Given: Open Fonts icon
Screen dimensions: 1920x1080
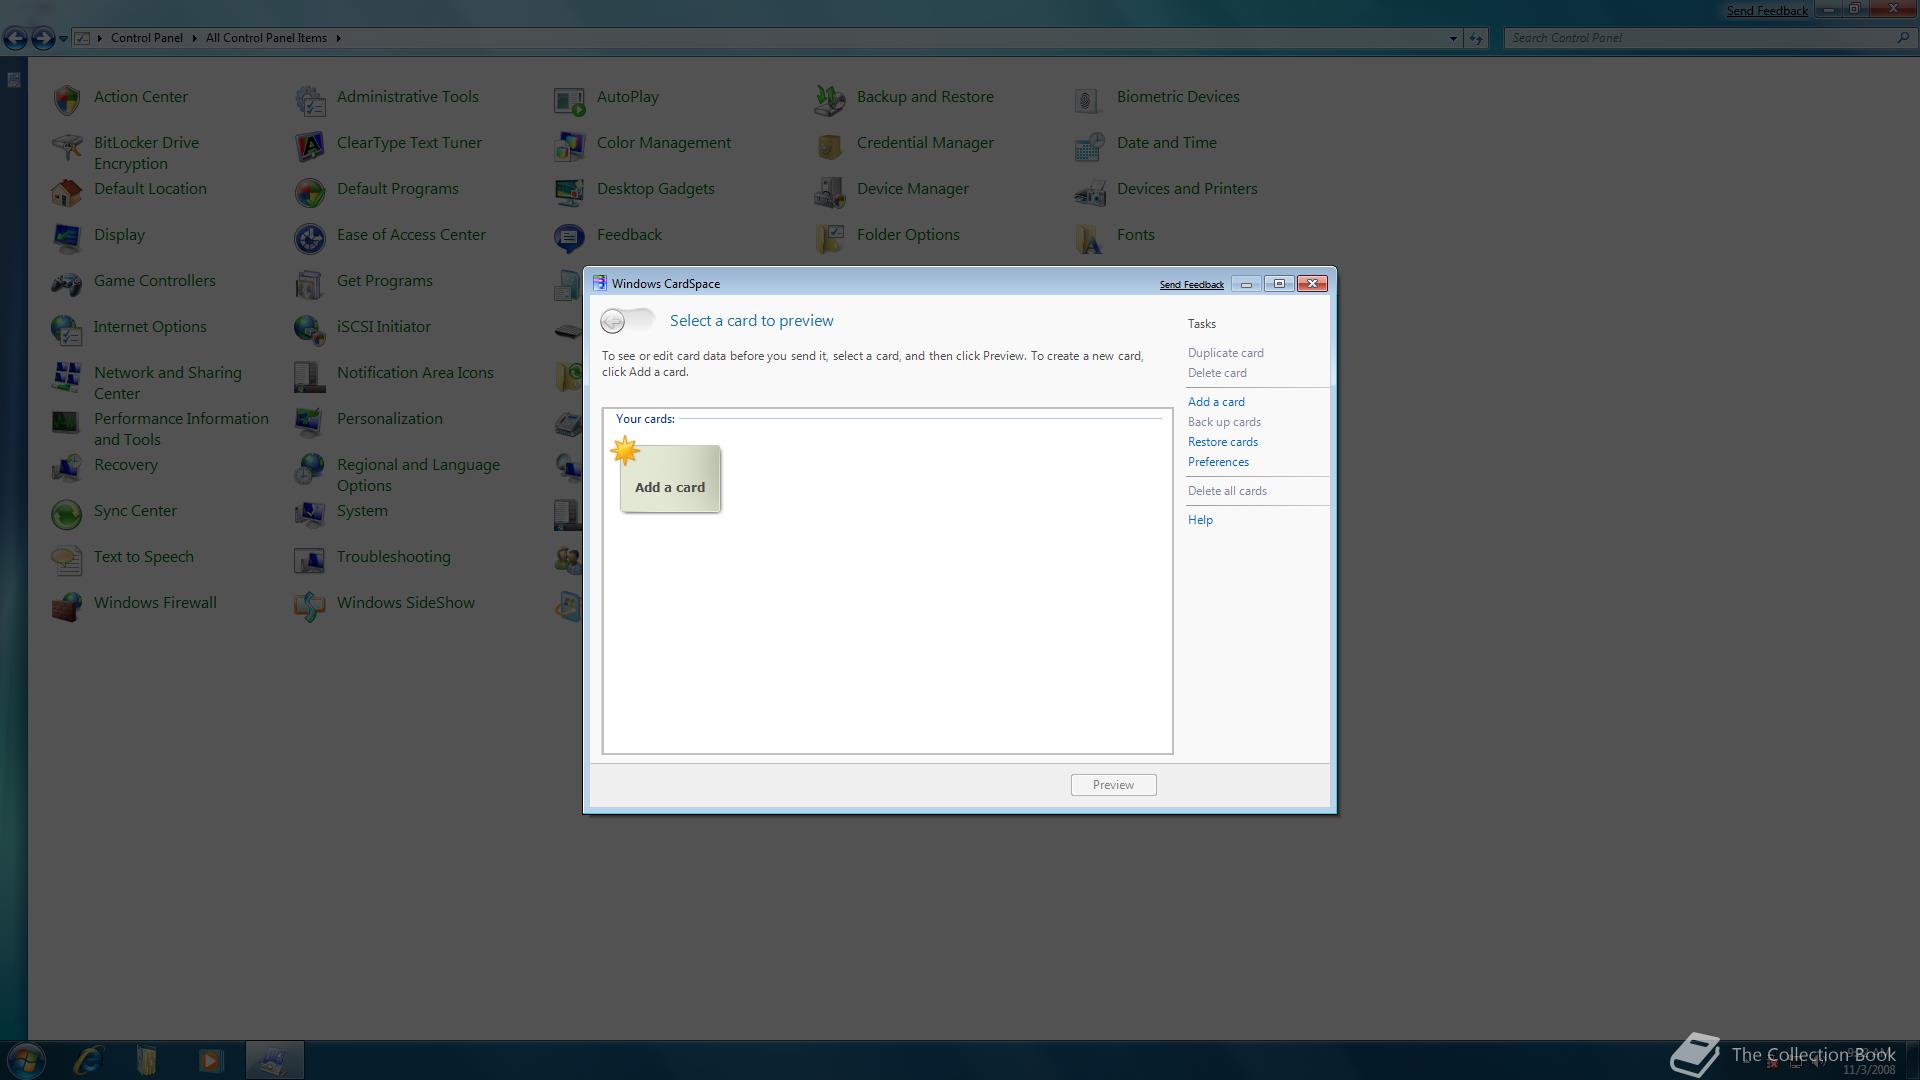Looking at the screenshot, I should click(1090, 238).
